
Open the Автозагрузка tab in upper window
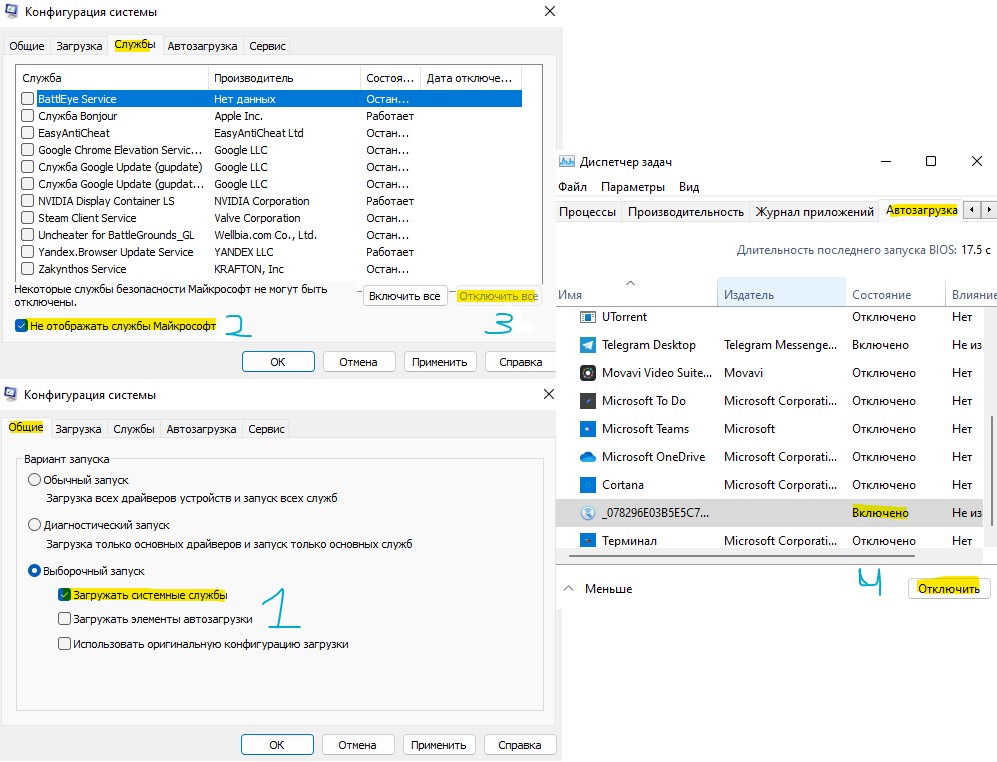coord(202,46)
